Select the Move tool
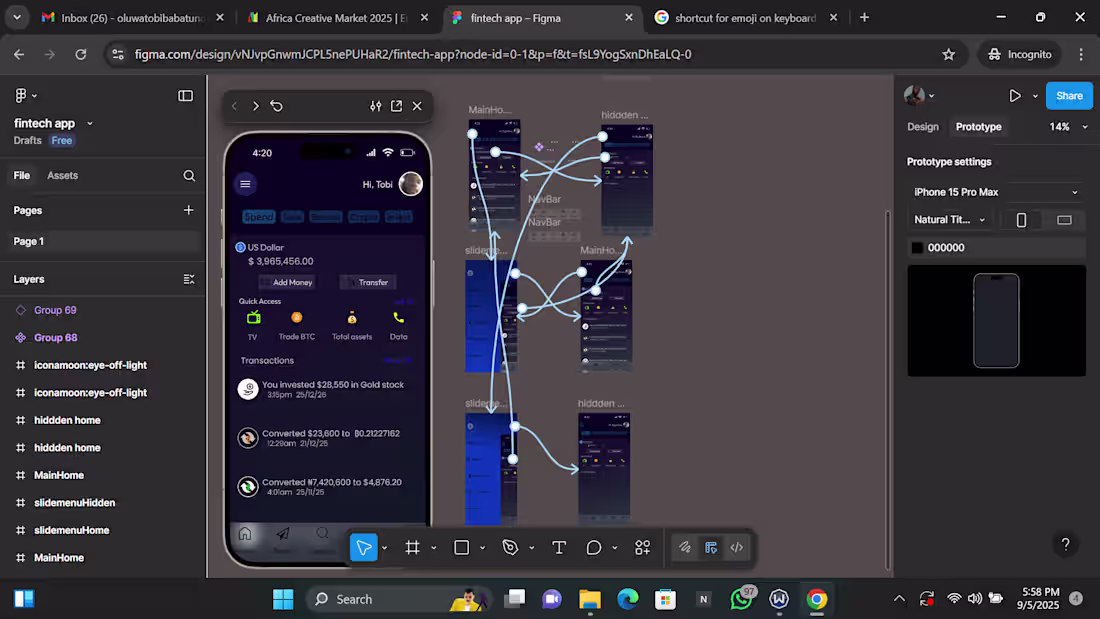The width and height of the screenshot is (1100, 619). click(x=363, y=547)
